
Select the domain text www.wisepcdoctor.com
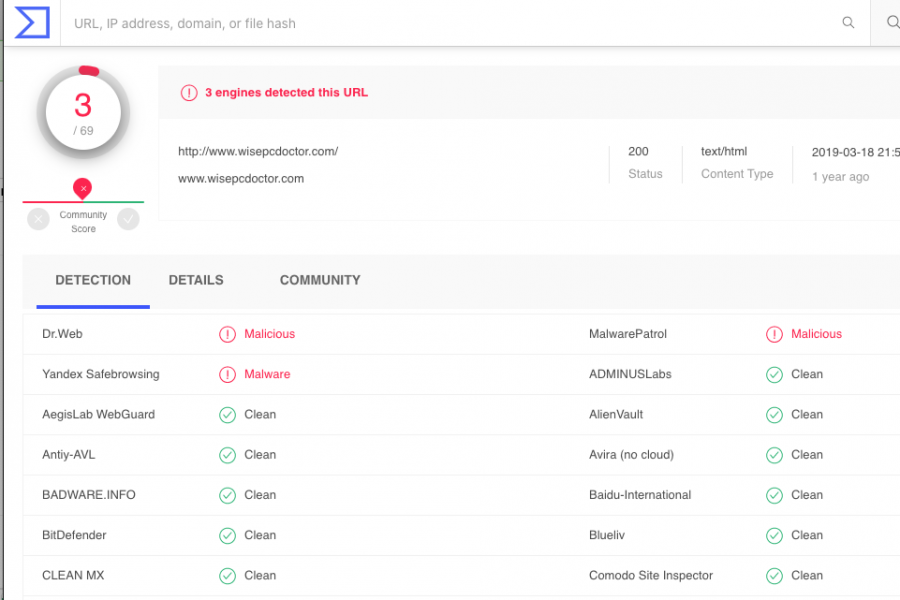241,179
